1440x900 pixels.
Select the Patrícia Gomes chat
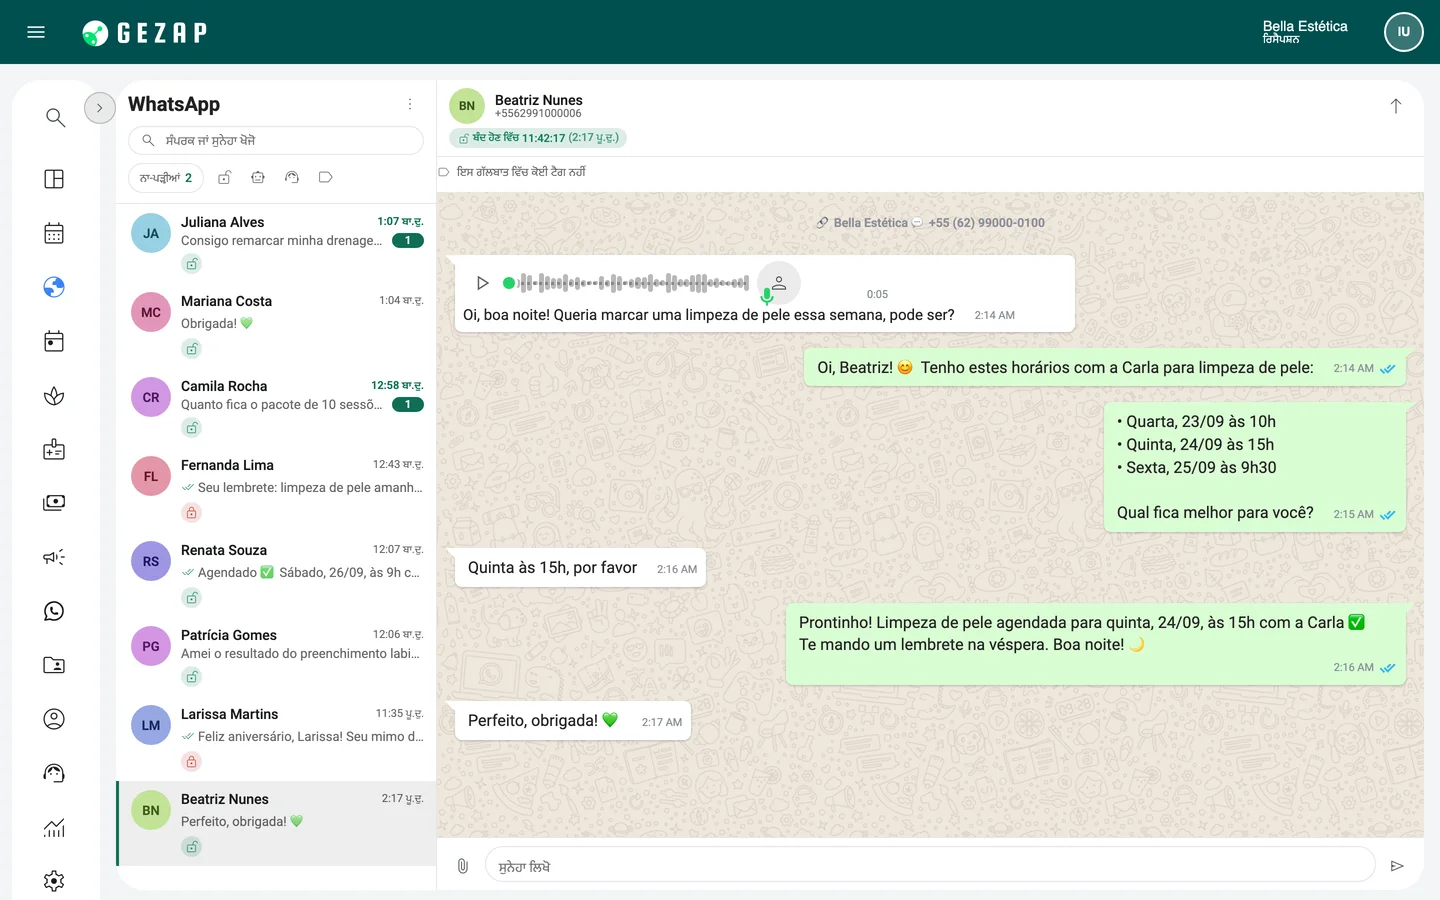[277, 655]
